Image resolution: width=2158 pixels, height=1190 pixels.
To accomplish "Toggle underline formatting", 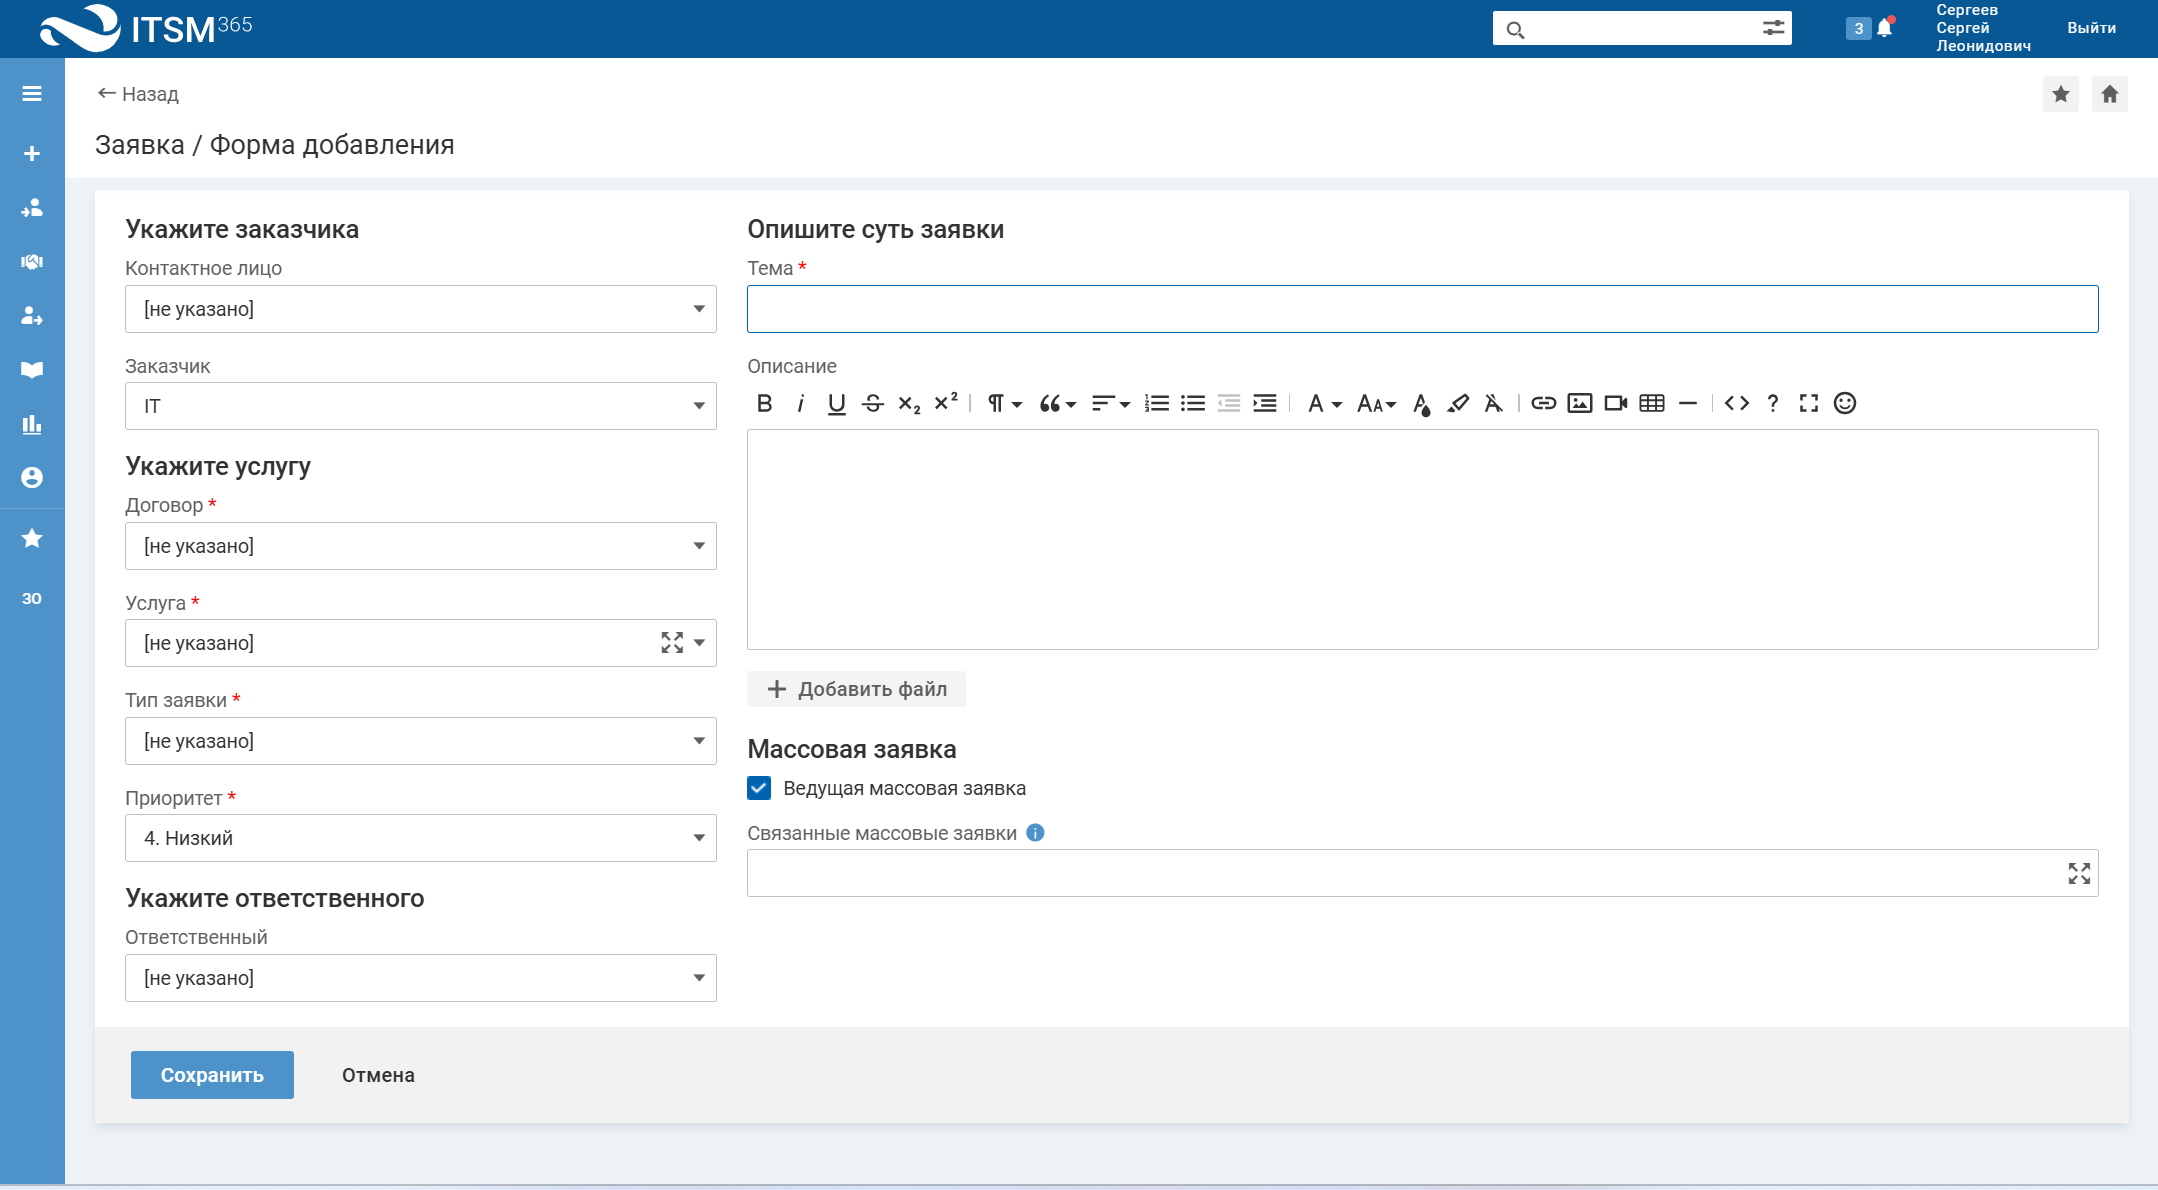I will click(837, 403).
